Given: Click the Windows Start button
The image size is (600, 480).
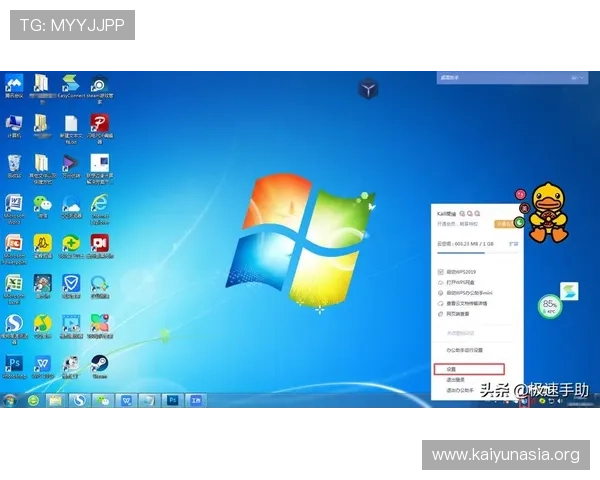Looking at the screenshot, I should [9, 400].
